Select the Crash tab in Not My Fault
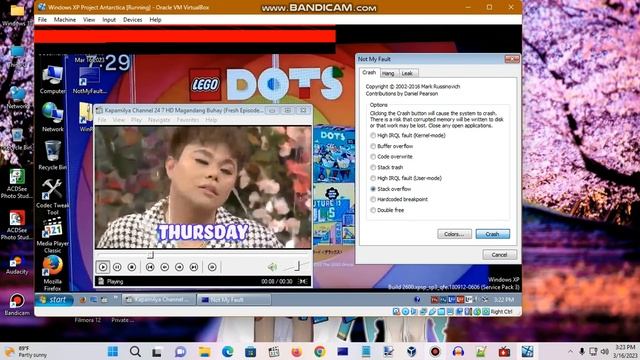Viewport: 640px width, 360px height. tap(369, 72)
